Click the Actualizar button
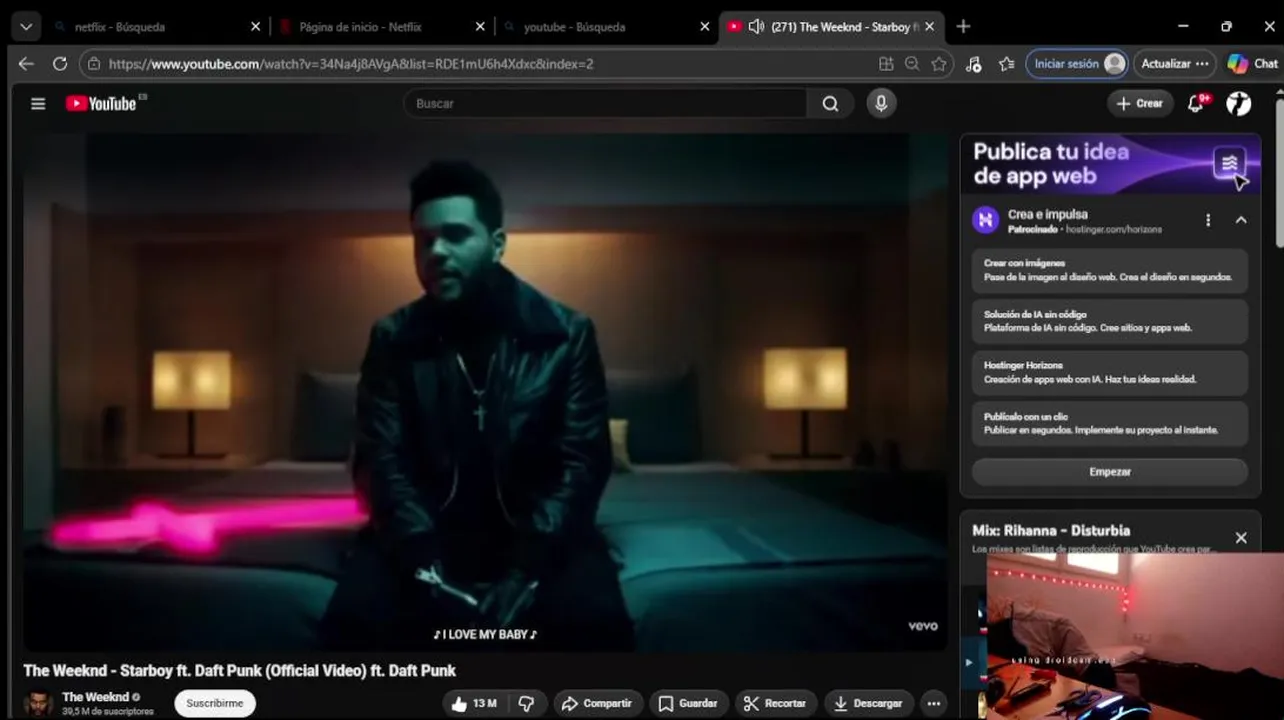1284x720 pixels. click(x=1175, y=63)
